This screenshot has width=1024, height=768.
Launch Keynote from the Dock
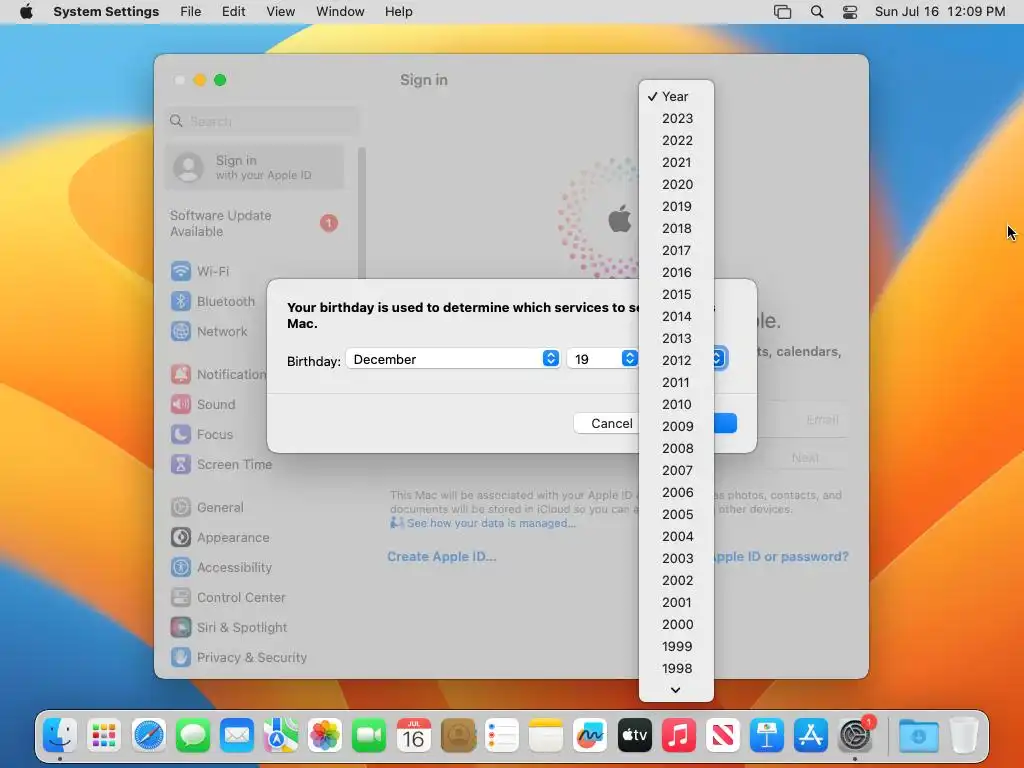point(767,735)
